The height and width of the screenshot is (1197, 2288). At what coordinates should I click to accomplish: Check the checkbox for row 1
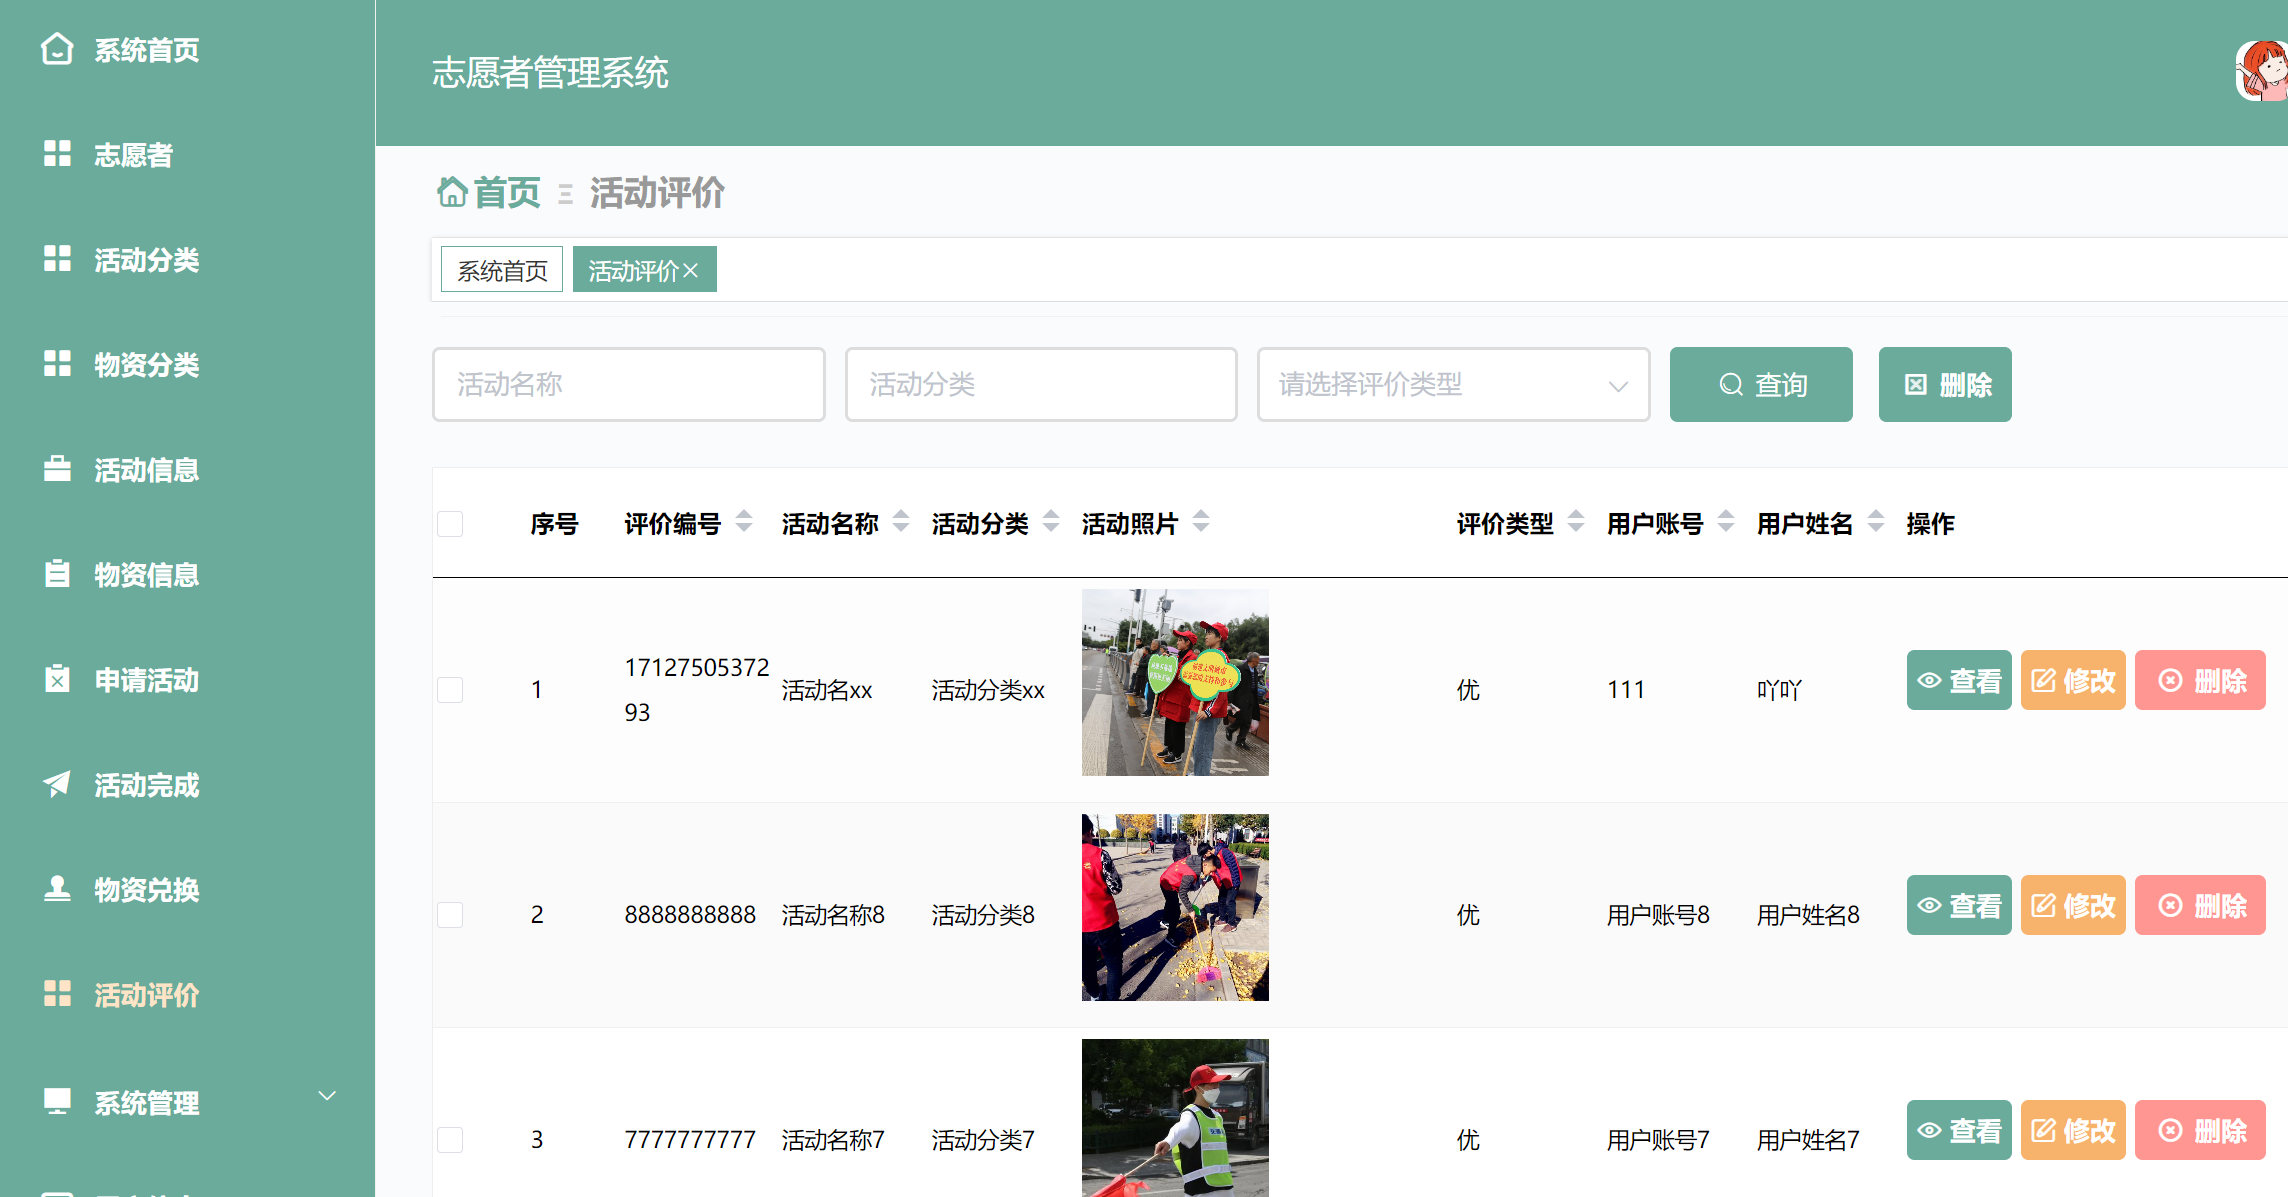click(450, 690)
